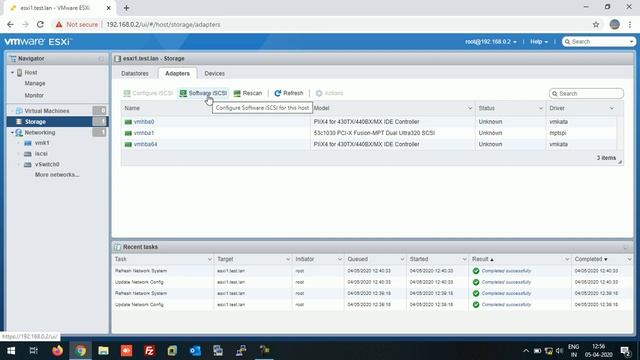Open the vSwitch0 network item

click(47, 164)
